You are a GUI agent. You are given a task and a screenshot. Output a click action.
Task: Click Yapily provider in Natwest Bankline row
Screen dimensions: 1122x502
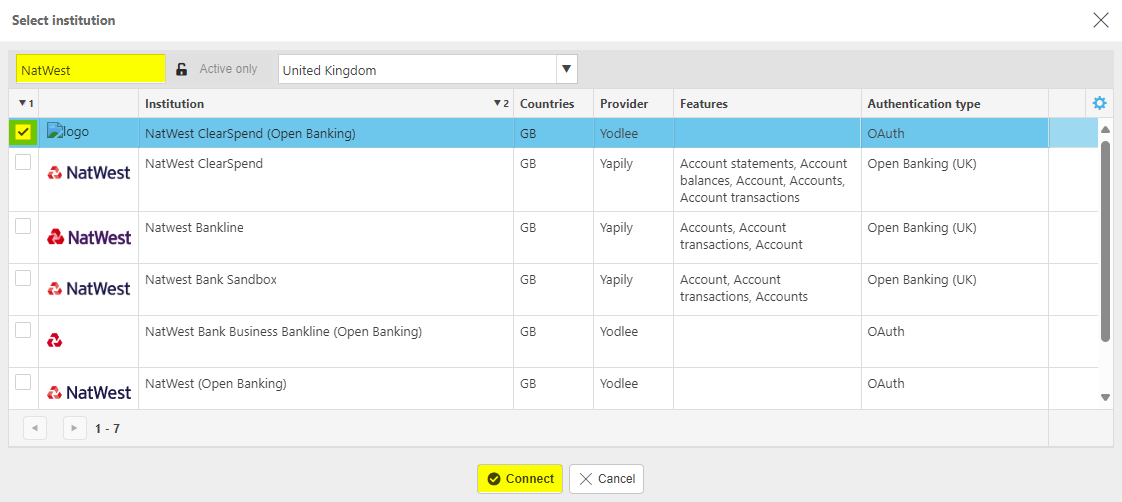pos(616,228)
